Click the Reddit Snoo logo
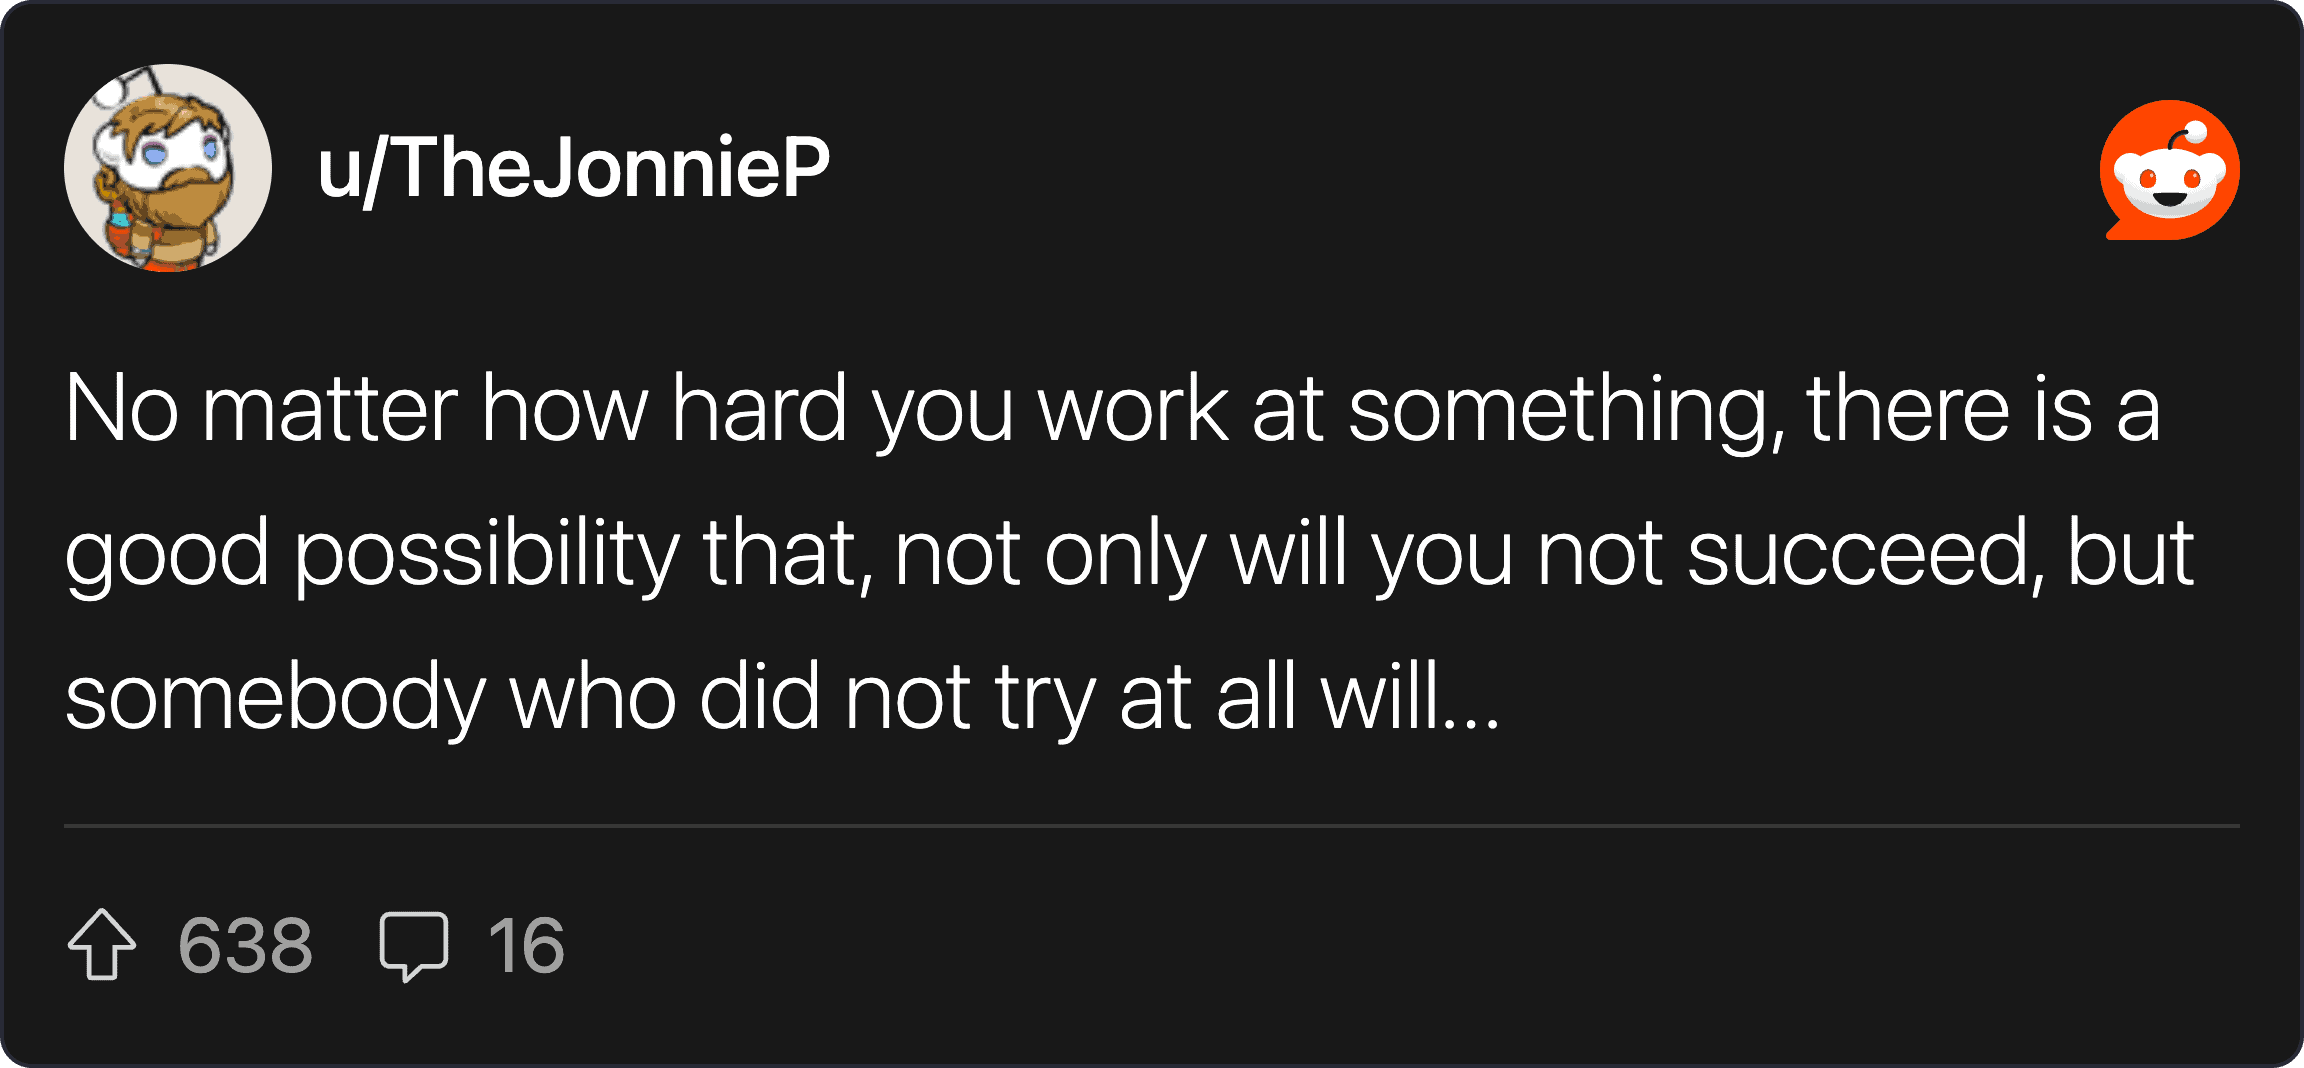Screen dimensions: 2304x1068 tap(2169, 170)
